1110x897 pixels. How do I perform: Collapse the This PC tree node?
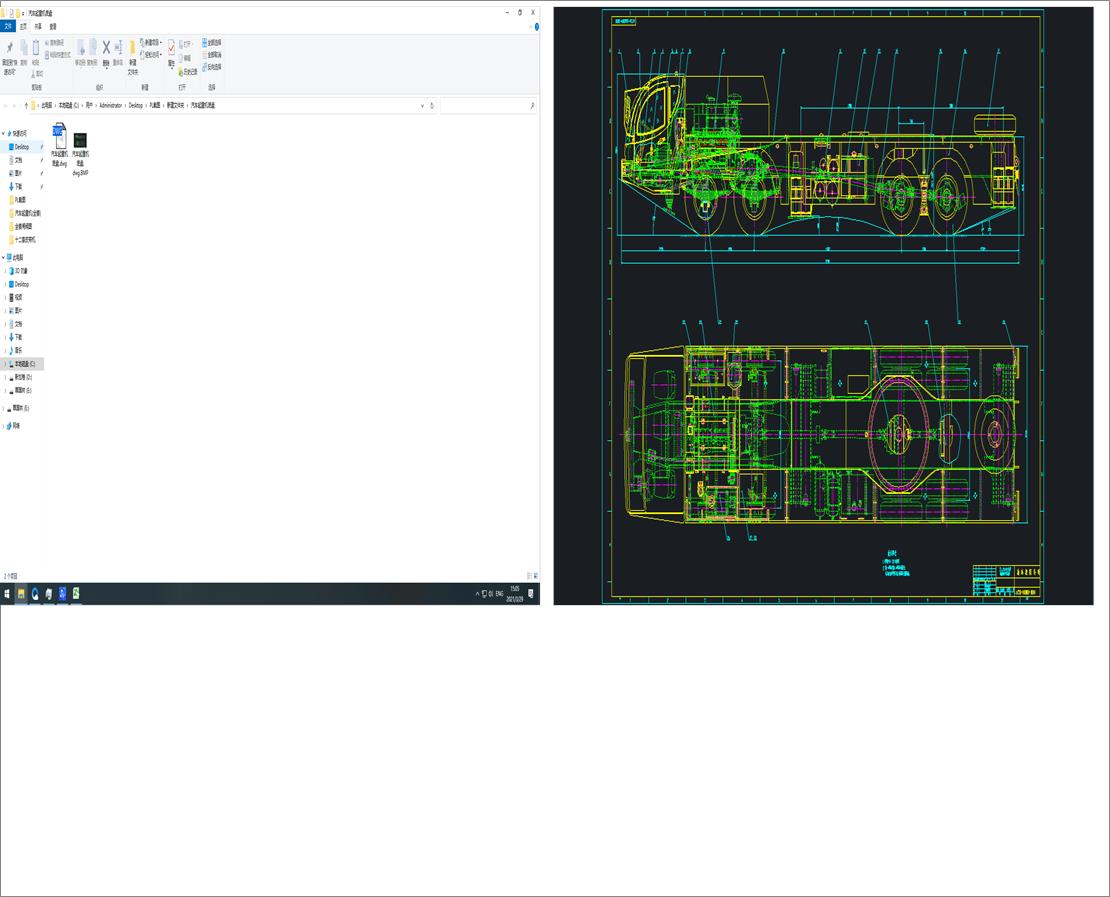point(3,257)
